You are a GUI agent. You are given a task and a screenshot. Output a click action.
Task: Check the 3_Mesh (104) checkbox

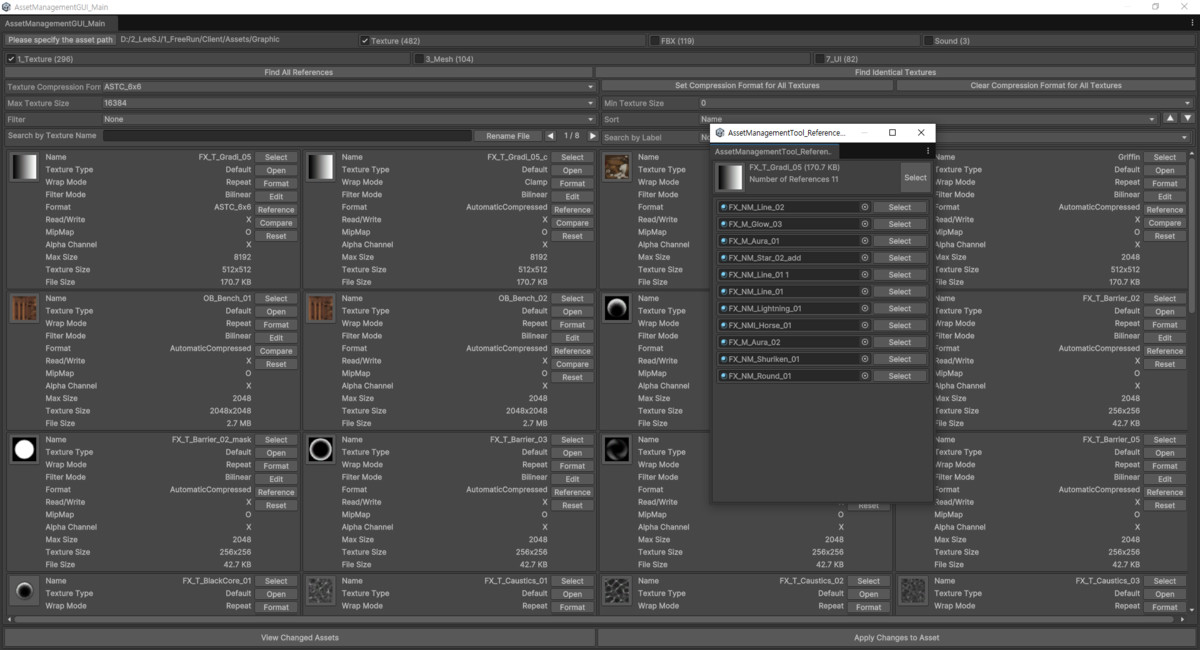pos(420,59)
